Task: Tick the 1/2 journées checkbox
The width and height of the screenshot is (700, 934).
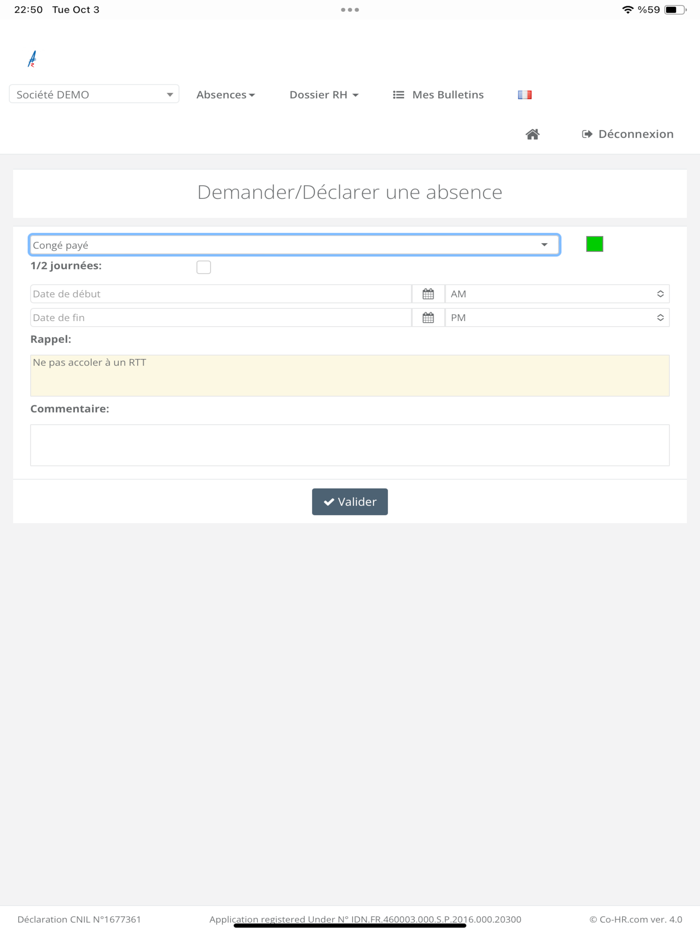Action: (204, 267)
